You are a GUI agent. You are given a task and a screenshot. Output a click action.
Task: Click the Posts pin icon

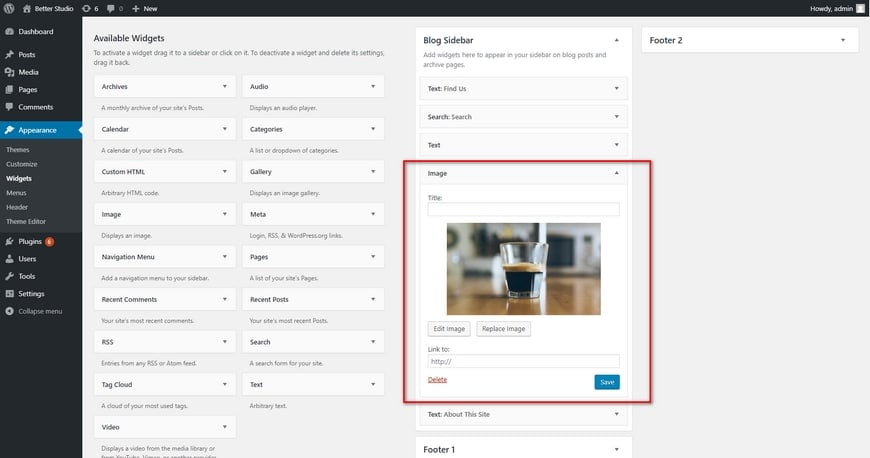pyautogui.click(x=9, y=54)
